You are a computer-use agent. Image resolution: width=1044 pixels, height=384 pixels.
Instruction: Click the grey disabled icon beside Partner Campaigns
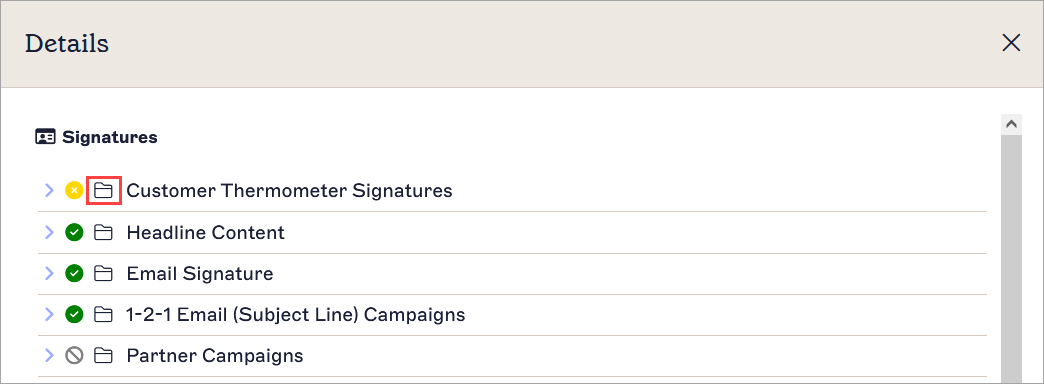(74, 356)
